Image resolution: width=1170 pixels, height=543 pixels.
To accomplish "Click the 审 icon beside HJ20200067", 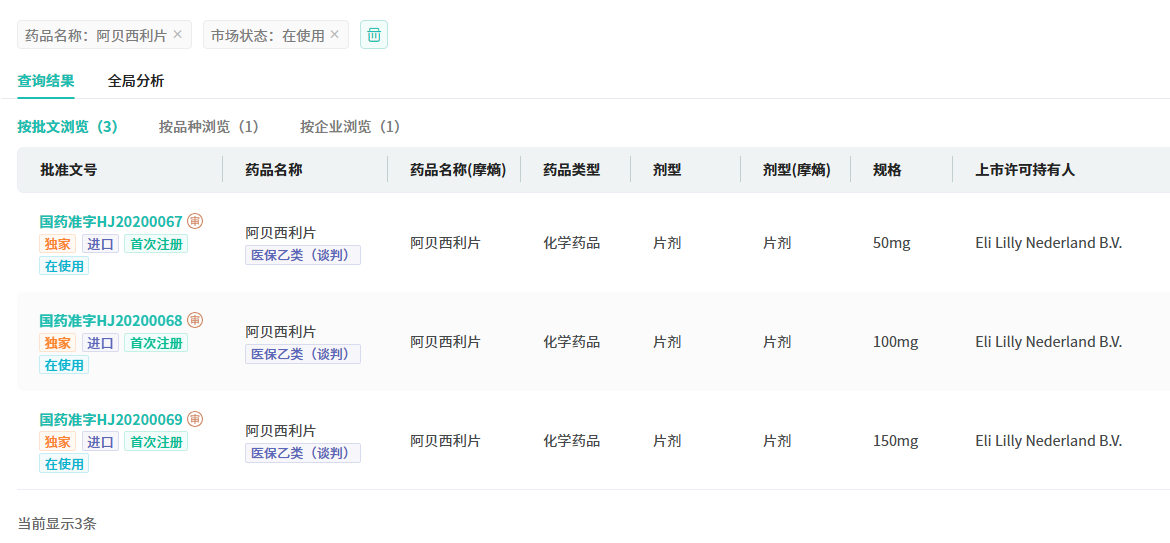I will (195, 221).
